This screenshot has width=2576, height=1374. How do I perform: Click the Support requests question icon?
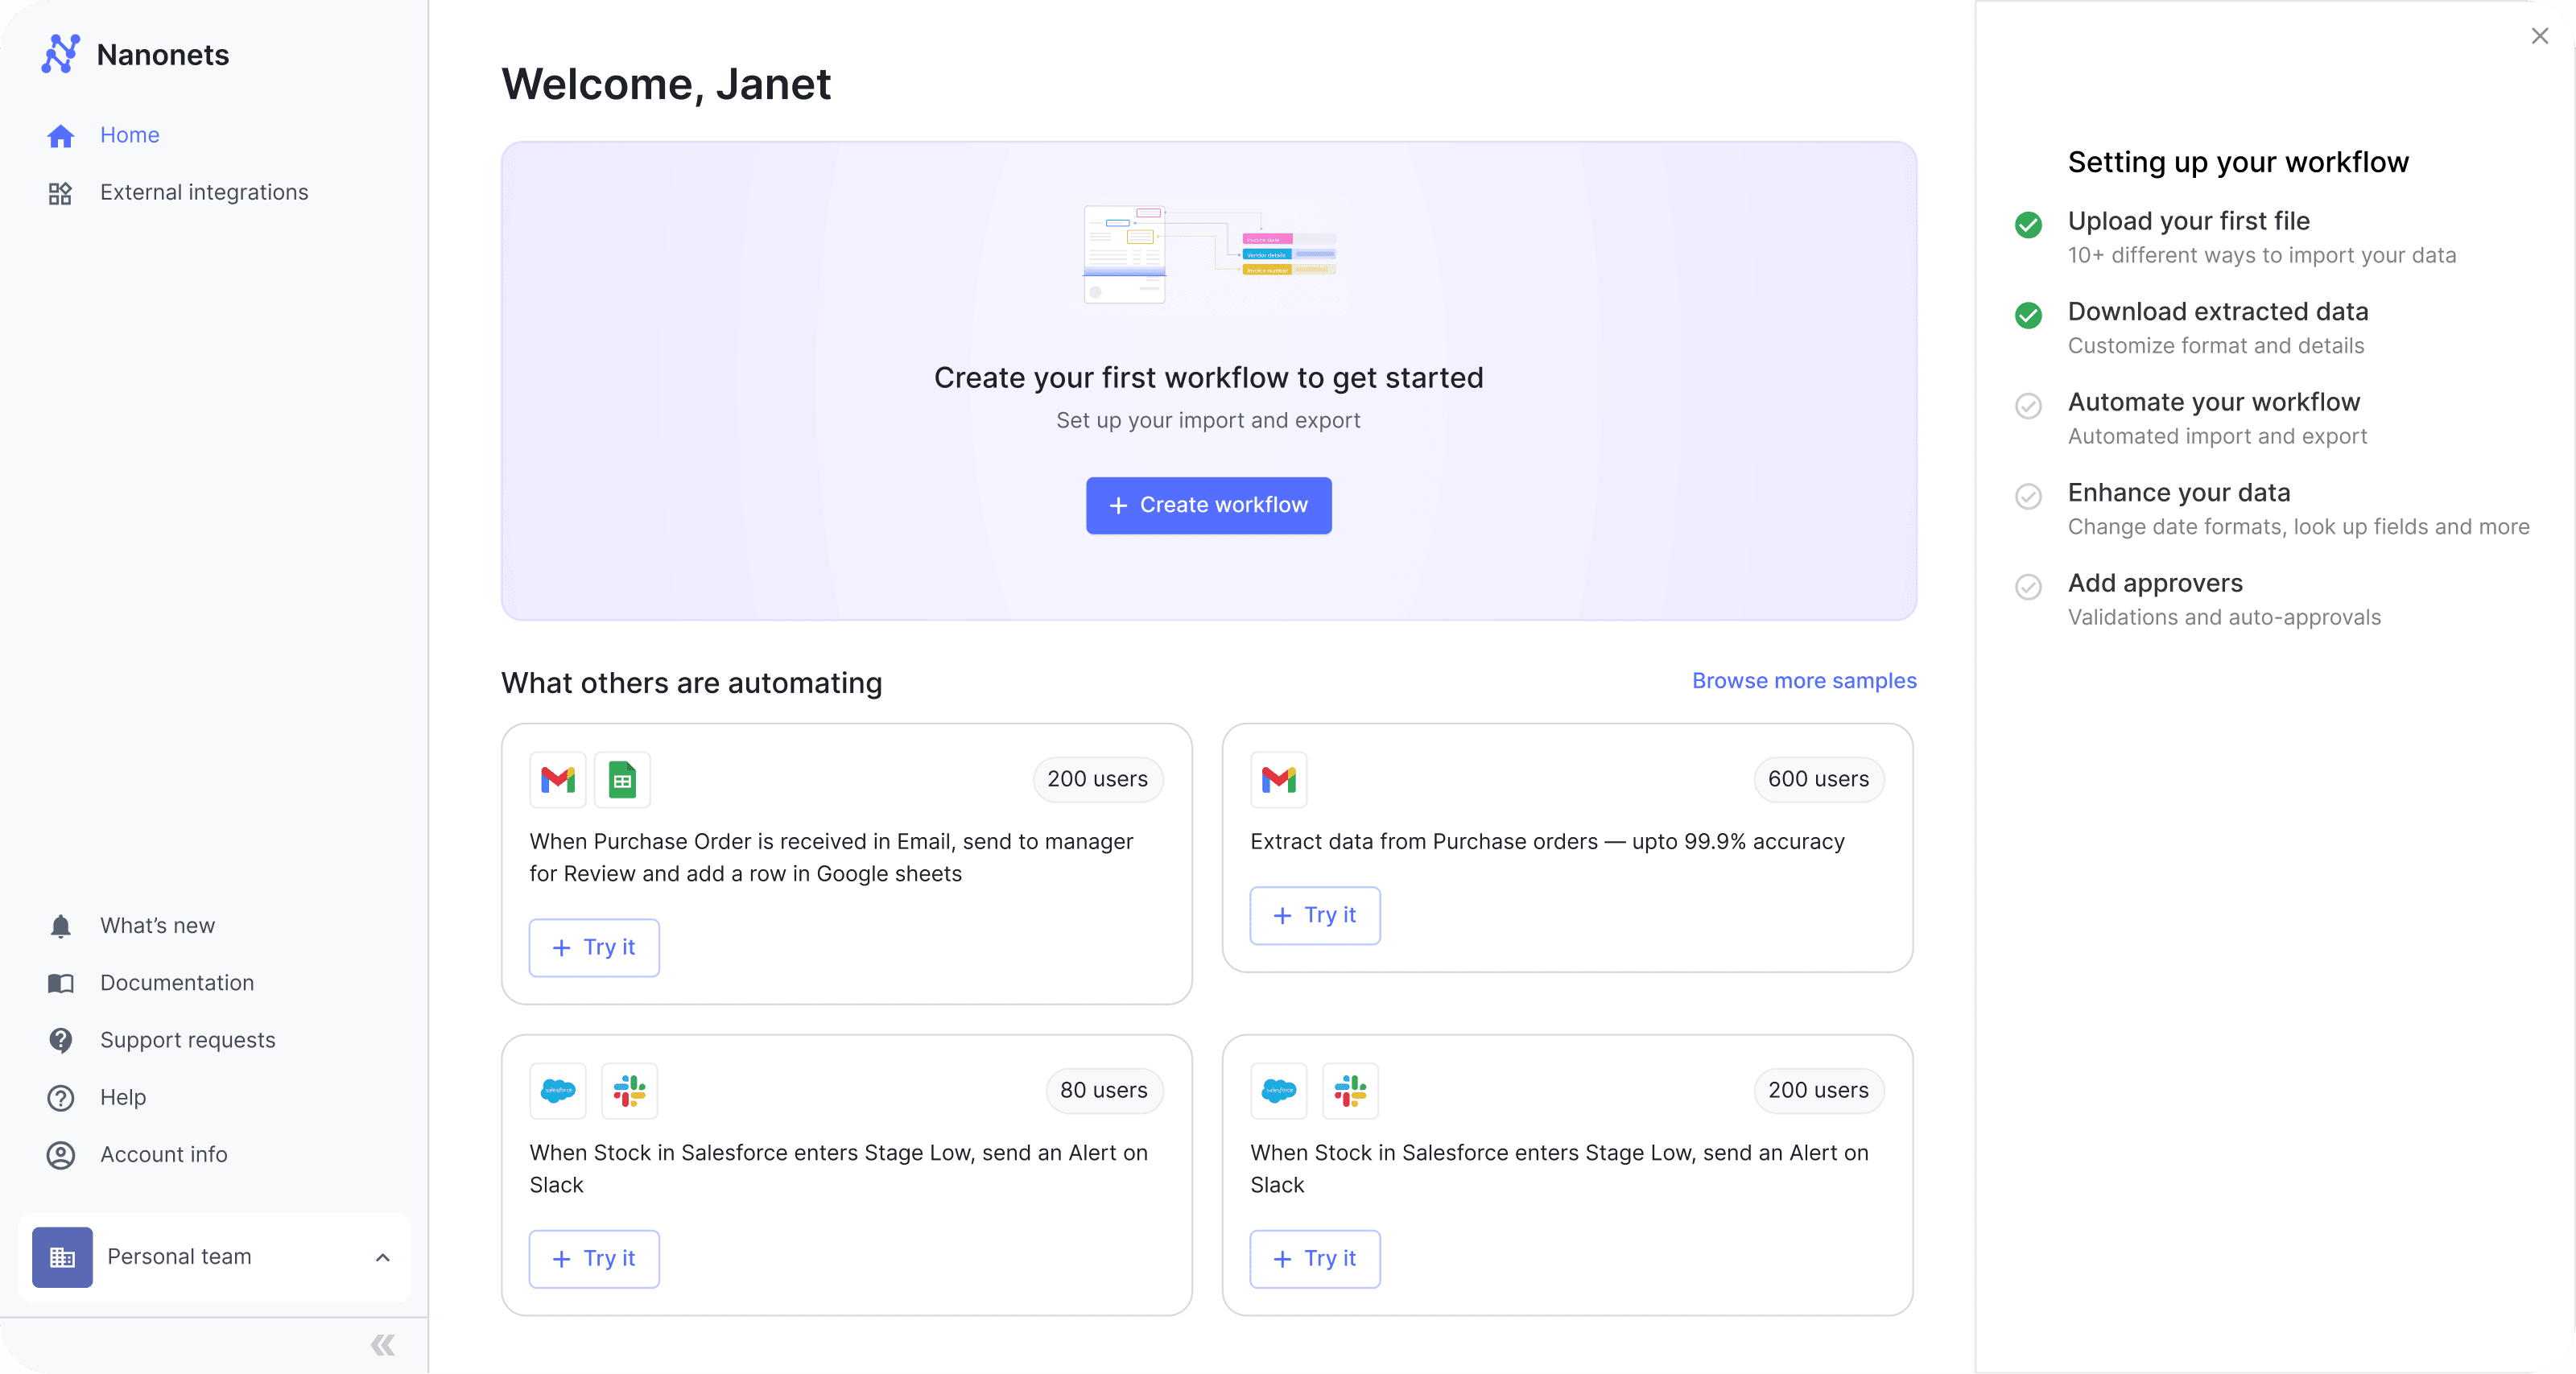click(60, 1040)
